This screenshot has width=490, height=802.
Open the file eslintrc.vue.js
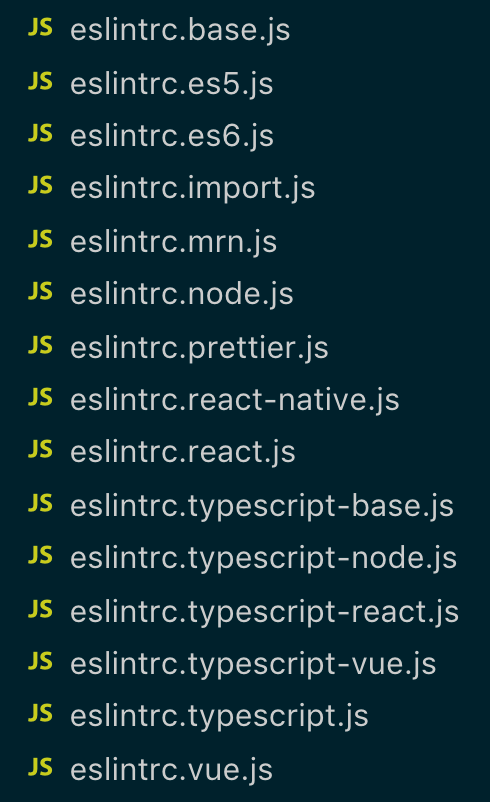(171, 770)
